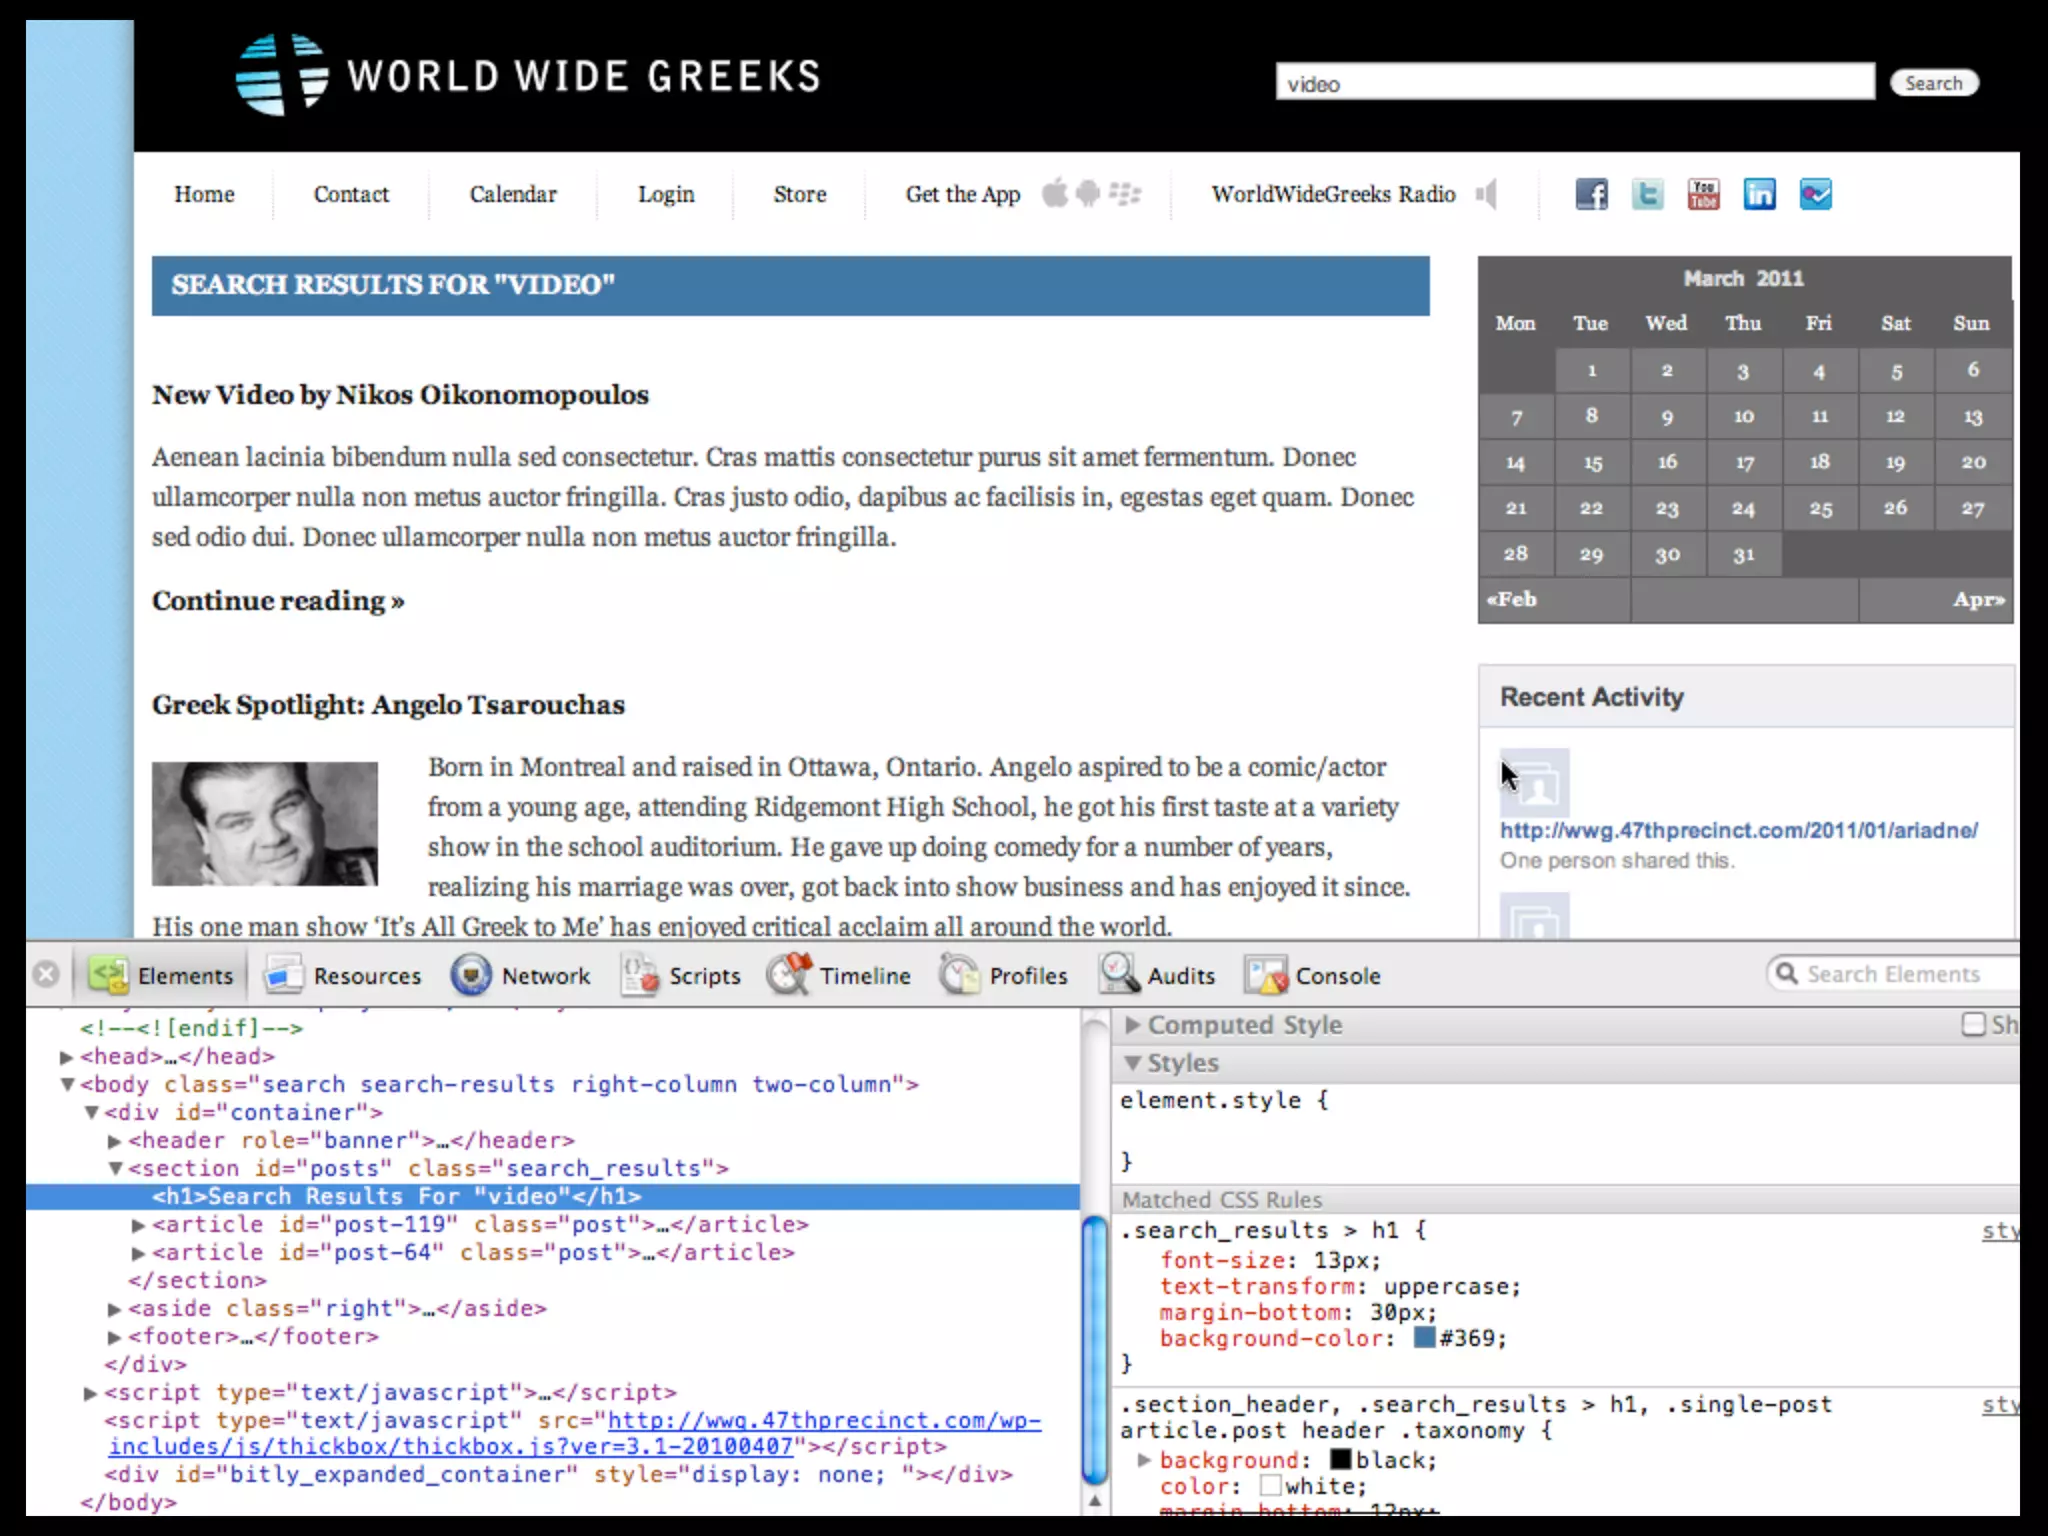
Task: Expand the head element node
Action: click(x=66, y=1056)
